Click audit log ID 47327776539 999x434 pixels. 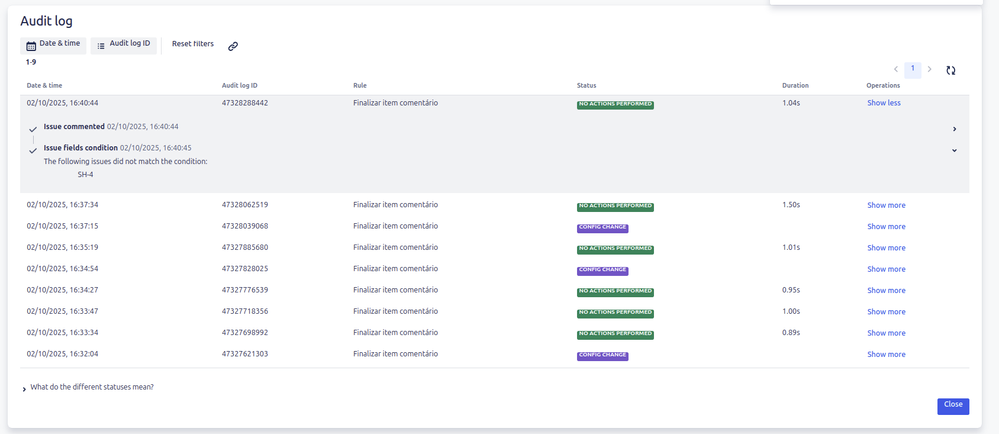click(x=245, y=290)
